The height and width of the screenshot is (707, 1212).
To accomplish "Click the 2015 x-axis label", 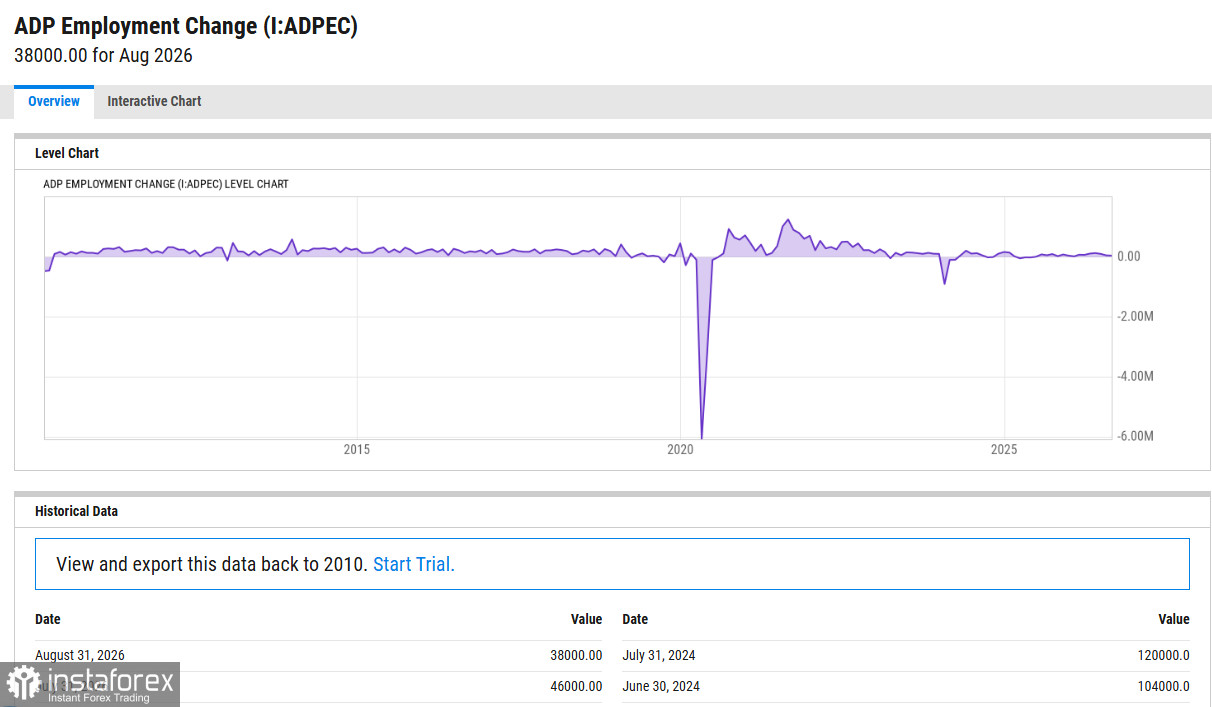I will click(356, 450).
